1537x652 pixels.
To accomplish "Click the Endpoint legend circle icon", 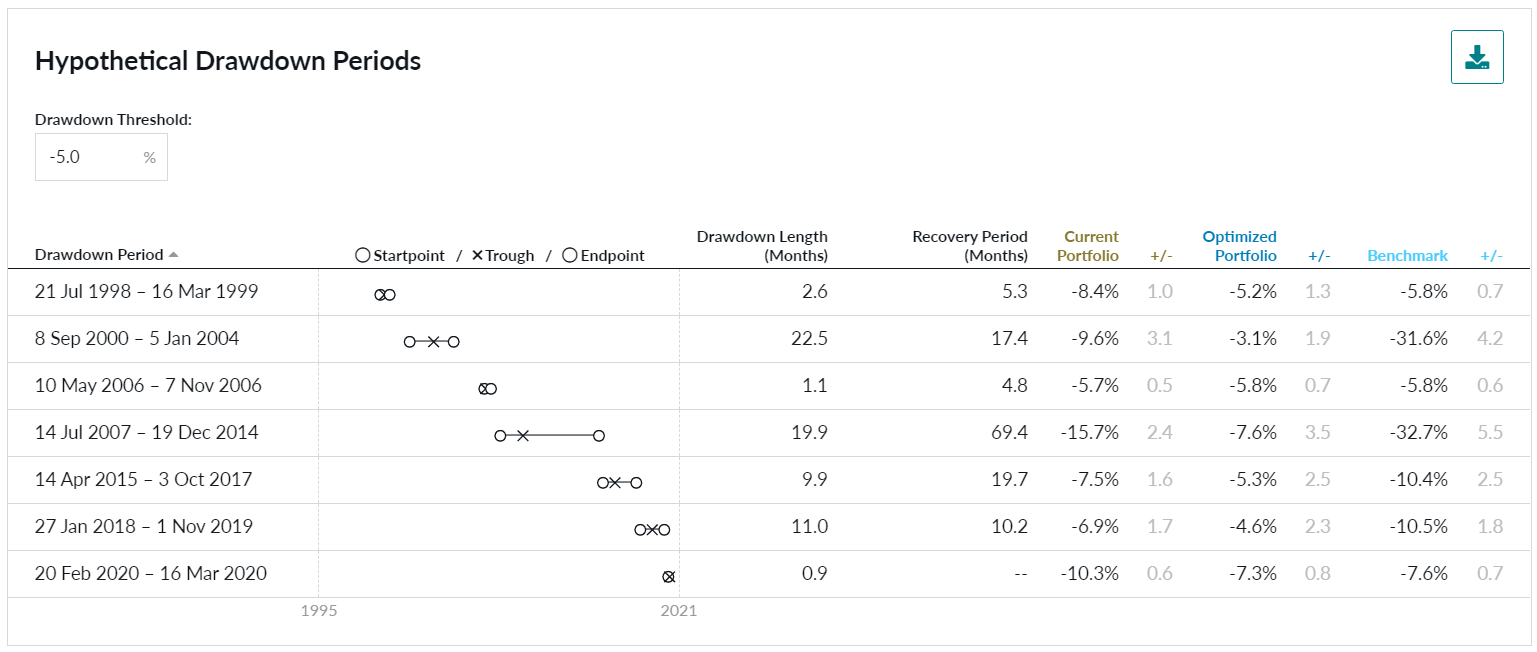I will click(569, 256).
